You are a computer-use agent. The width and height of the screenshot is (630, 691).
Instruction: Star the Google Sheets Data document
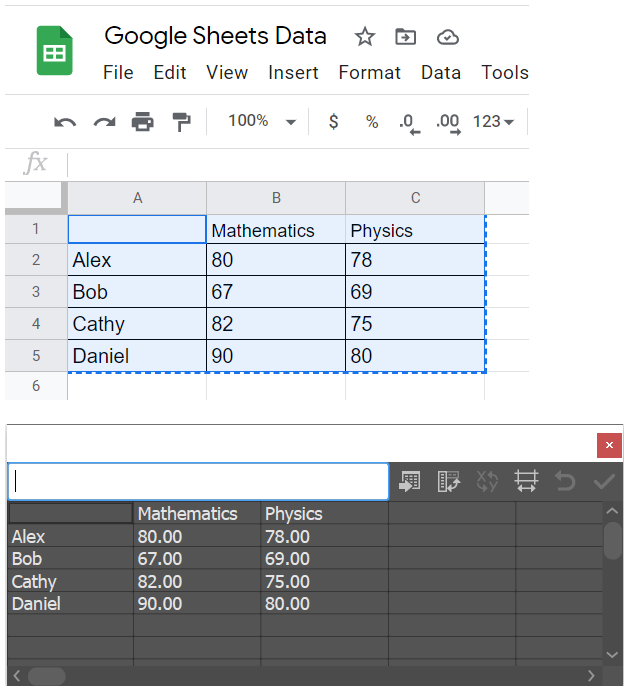(x=365, y=37)
